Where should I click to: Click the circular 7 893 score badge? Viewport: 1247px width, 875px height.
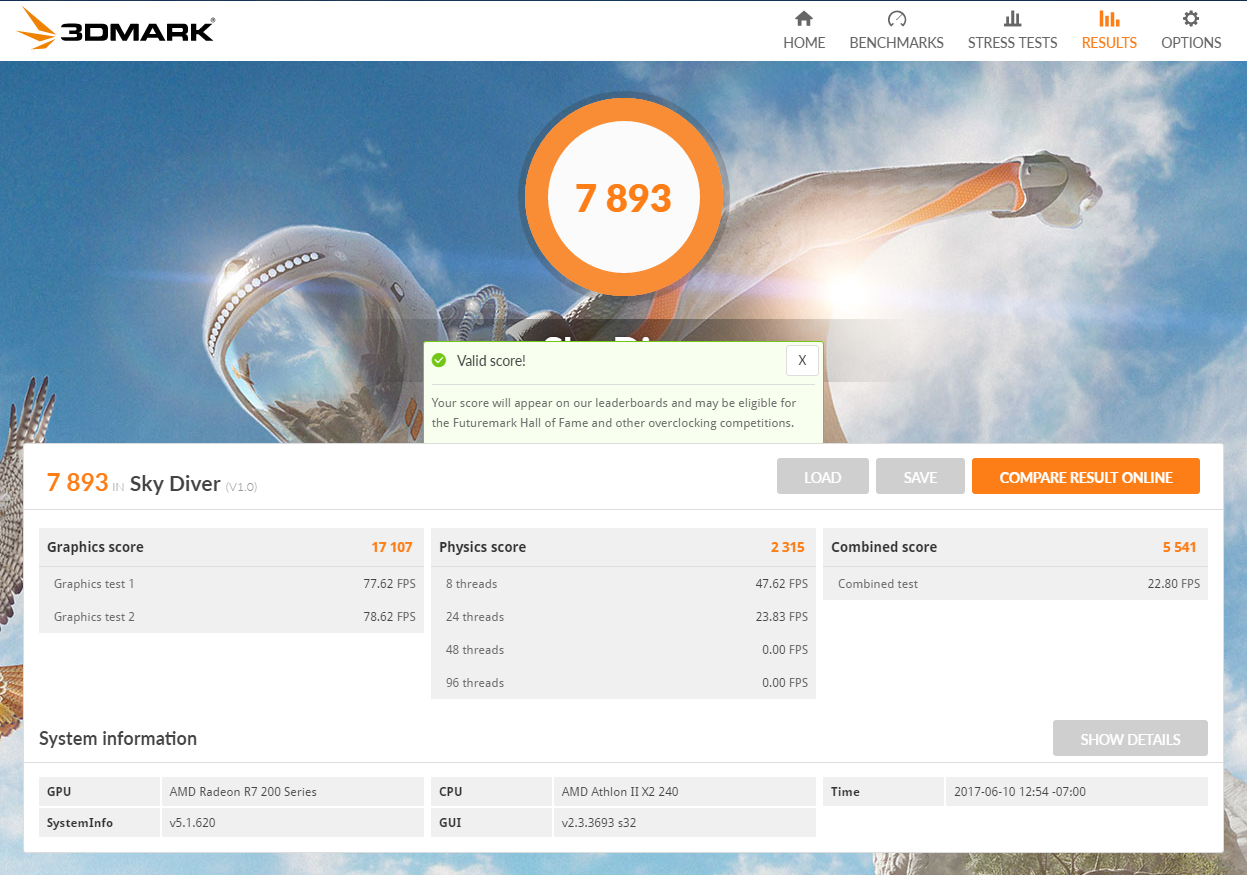pyautogui.click(x=623, y=196)
